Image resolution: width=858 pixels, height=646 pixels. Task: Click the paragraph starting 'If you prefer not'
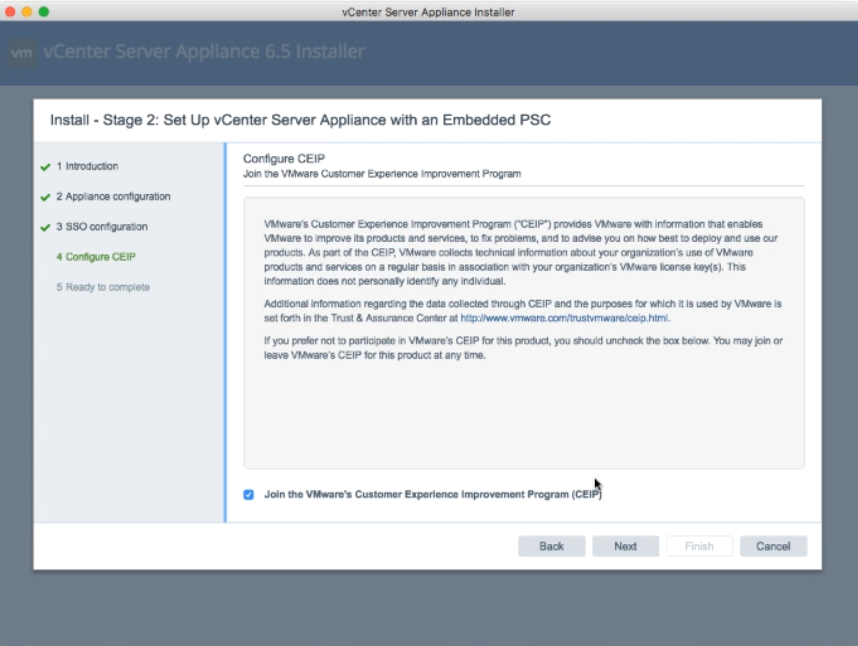click(x=523, y=348)
